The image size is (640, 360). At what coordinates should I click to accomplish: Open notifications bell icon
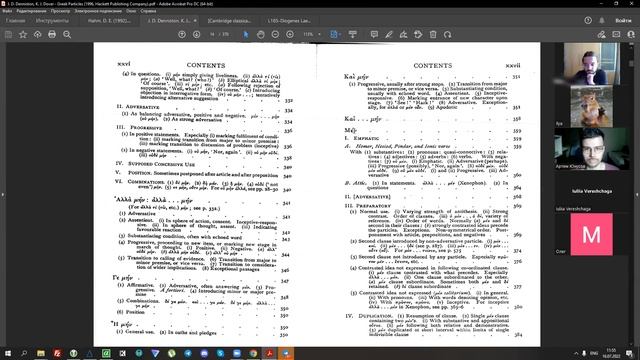602,20
